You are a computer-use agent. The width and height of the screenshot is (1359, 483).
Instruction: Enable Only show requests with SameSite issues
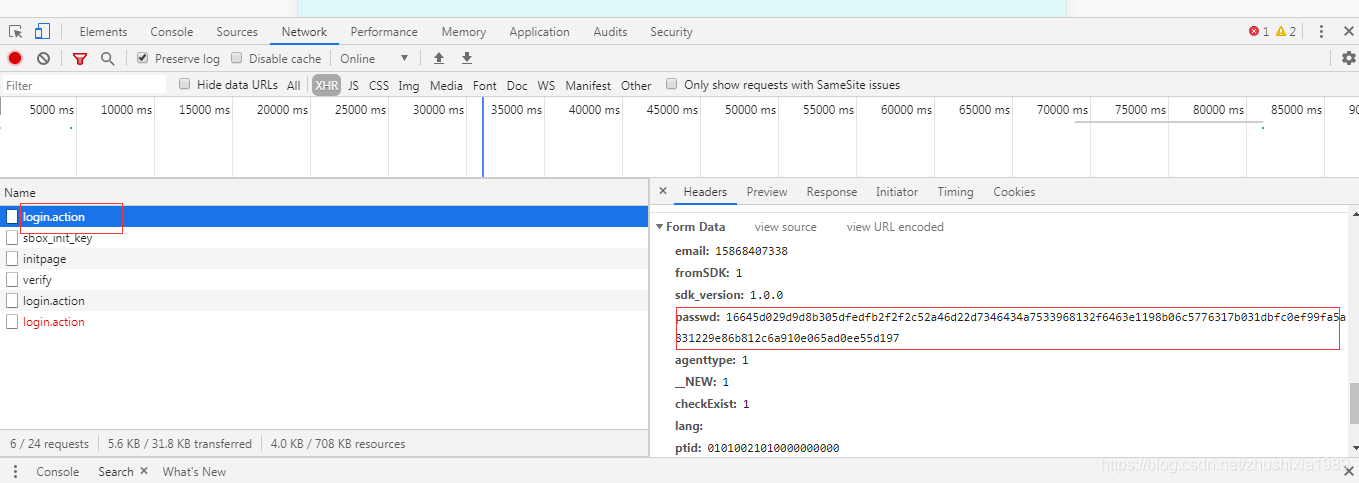(672, 85)
